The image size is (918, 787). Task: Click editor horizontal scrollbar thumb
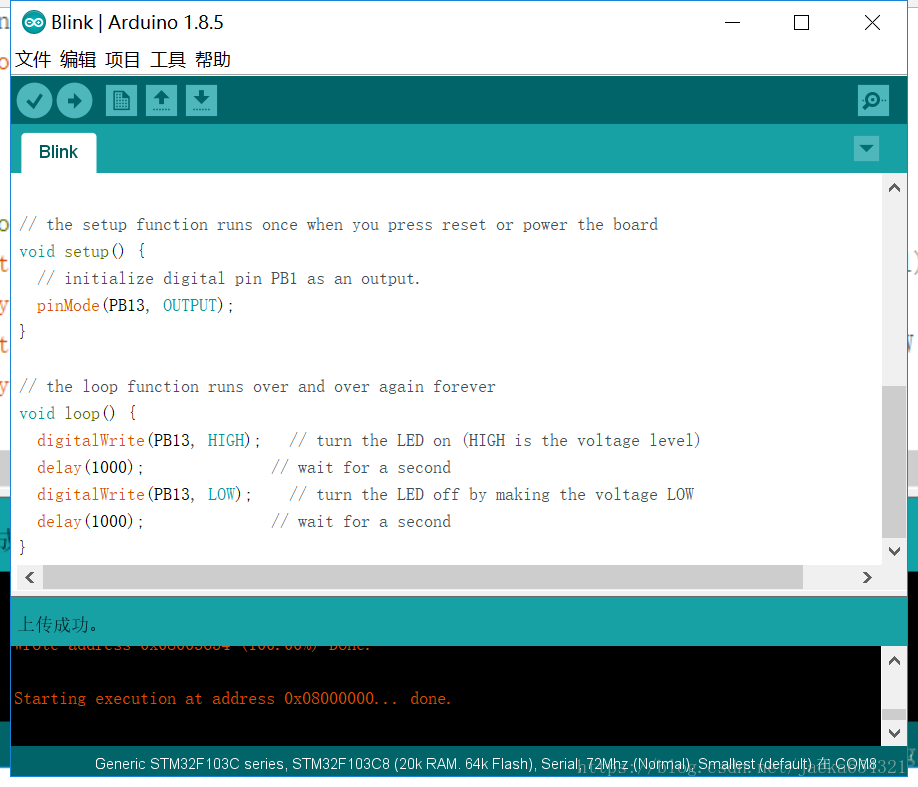(423, 577)
